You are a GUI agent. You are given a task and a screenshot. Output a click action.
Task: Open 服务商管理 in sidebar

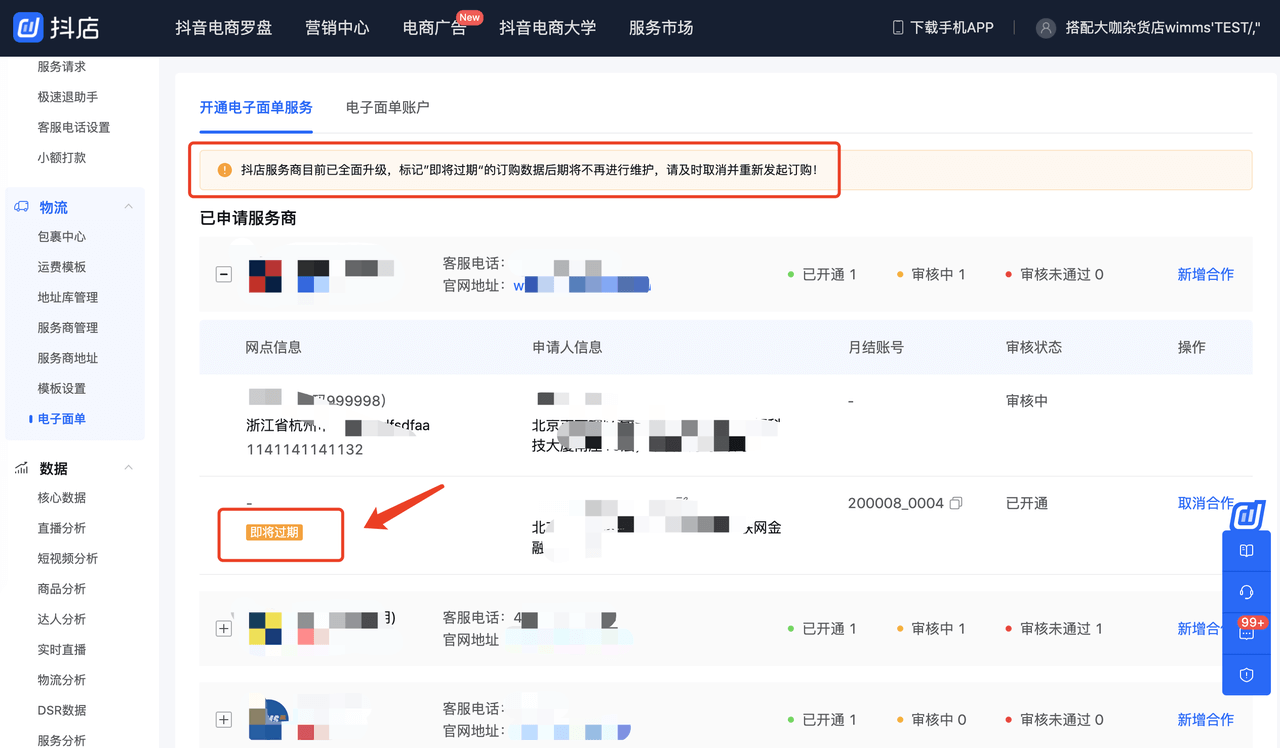pyautogui.click(x=68, y=328)
